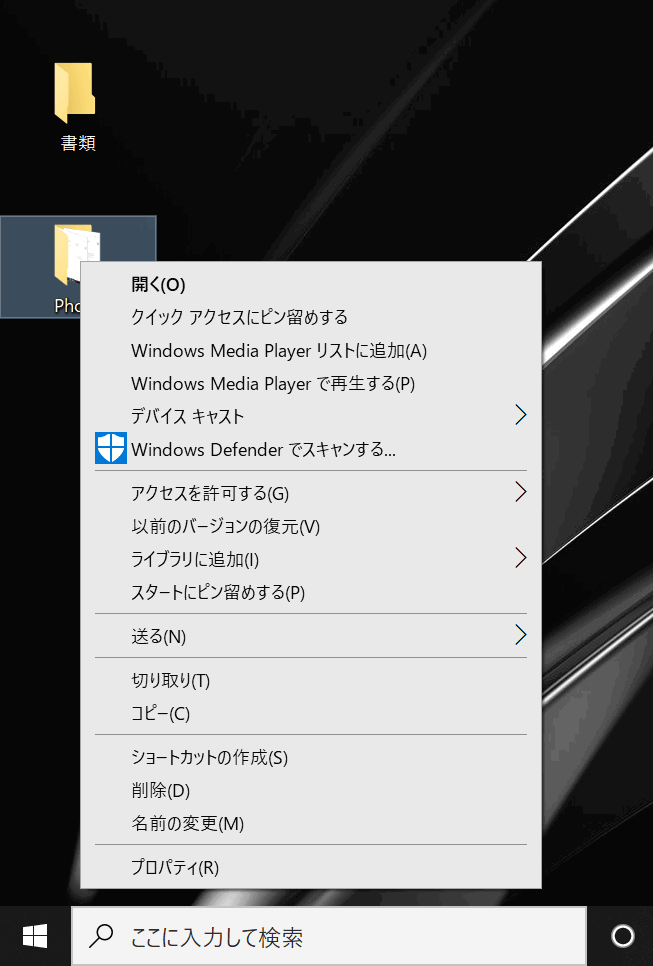This screenshot has height=966, width=653.
Task: Choose 開く(O) from context menu
Action: [311, 284]
